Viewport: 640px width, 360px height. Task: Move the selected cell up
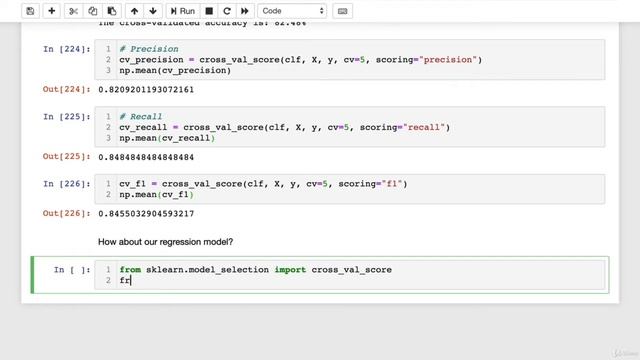pos(134,11)
